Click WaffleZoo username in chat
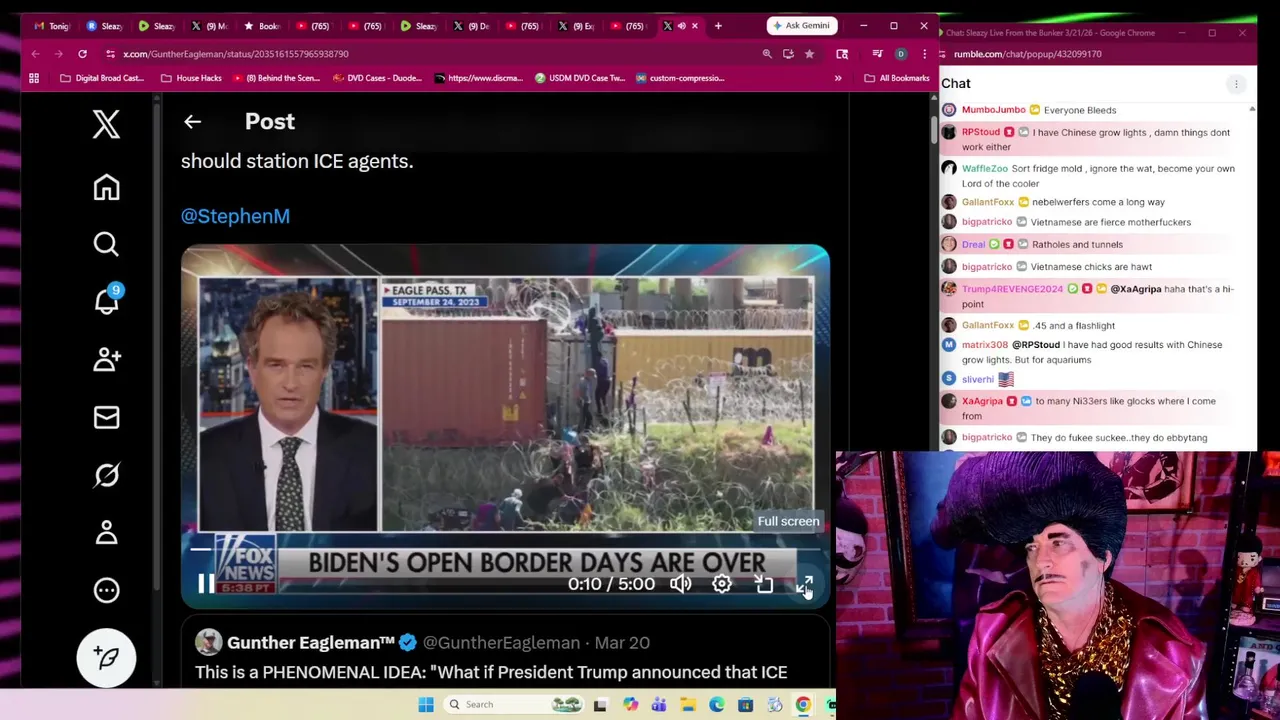This screenshot has height=720, width=1280. click(x=985, y=169)
